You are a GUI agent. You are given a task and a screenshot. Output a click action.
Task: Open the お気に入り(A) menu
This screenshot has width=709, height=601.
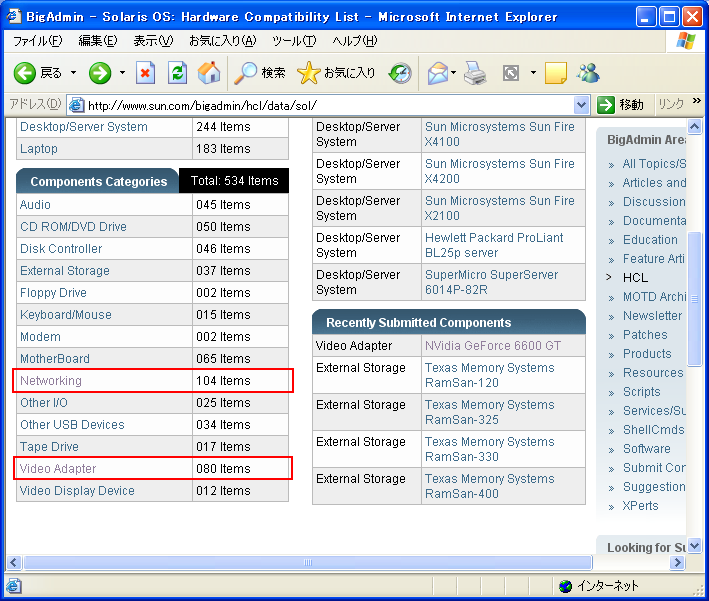(222, 41)
